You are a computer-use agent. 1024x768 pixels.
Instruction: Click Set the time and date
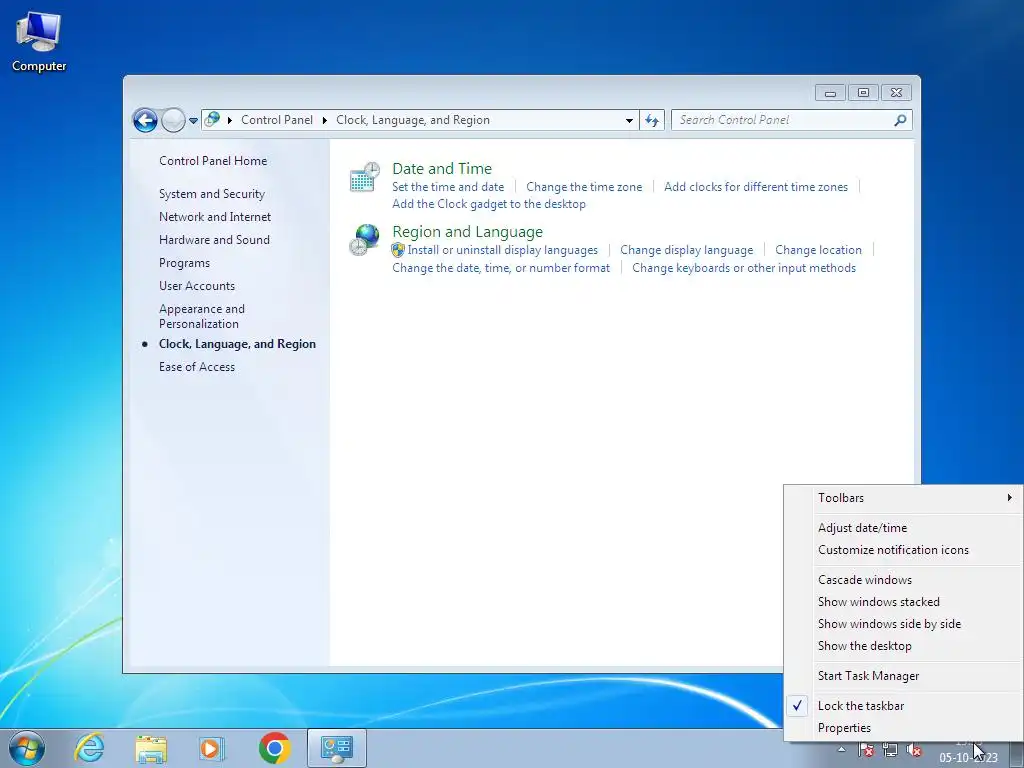coord(447,187)
